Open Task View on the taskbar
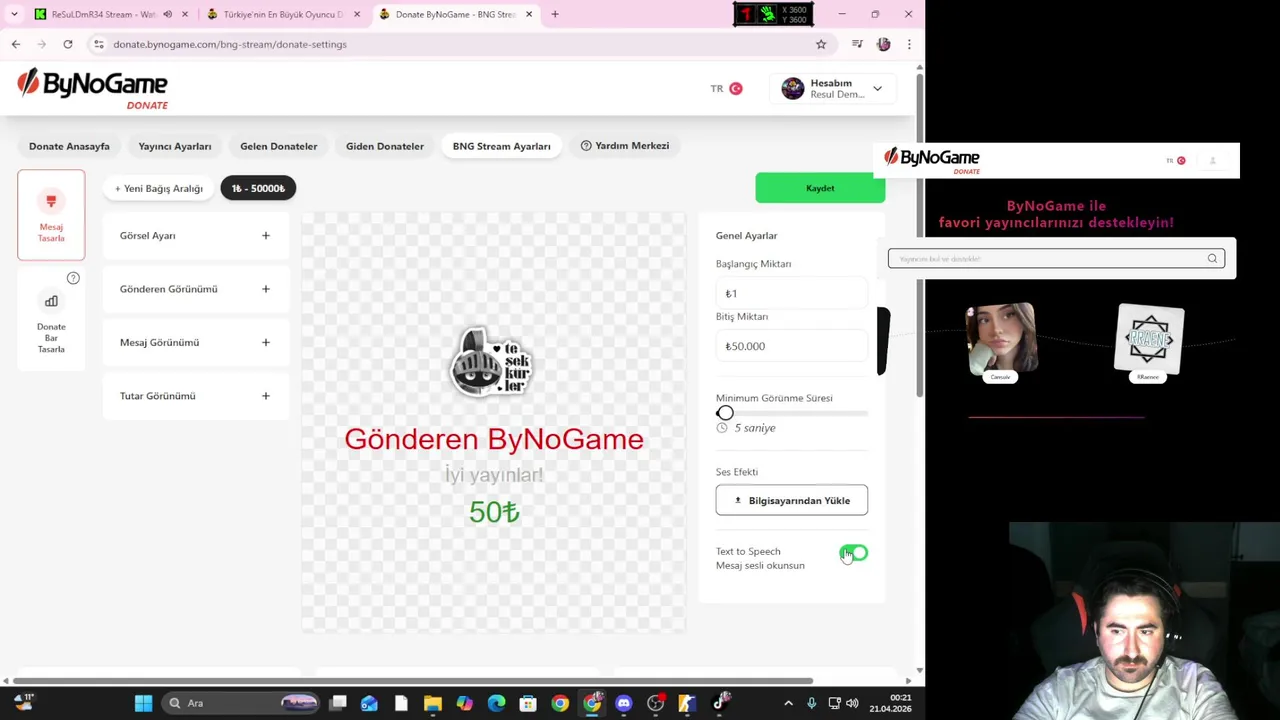1280x720 pixels. click(x=338, y=703)
